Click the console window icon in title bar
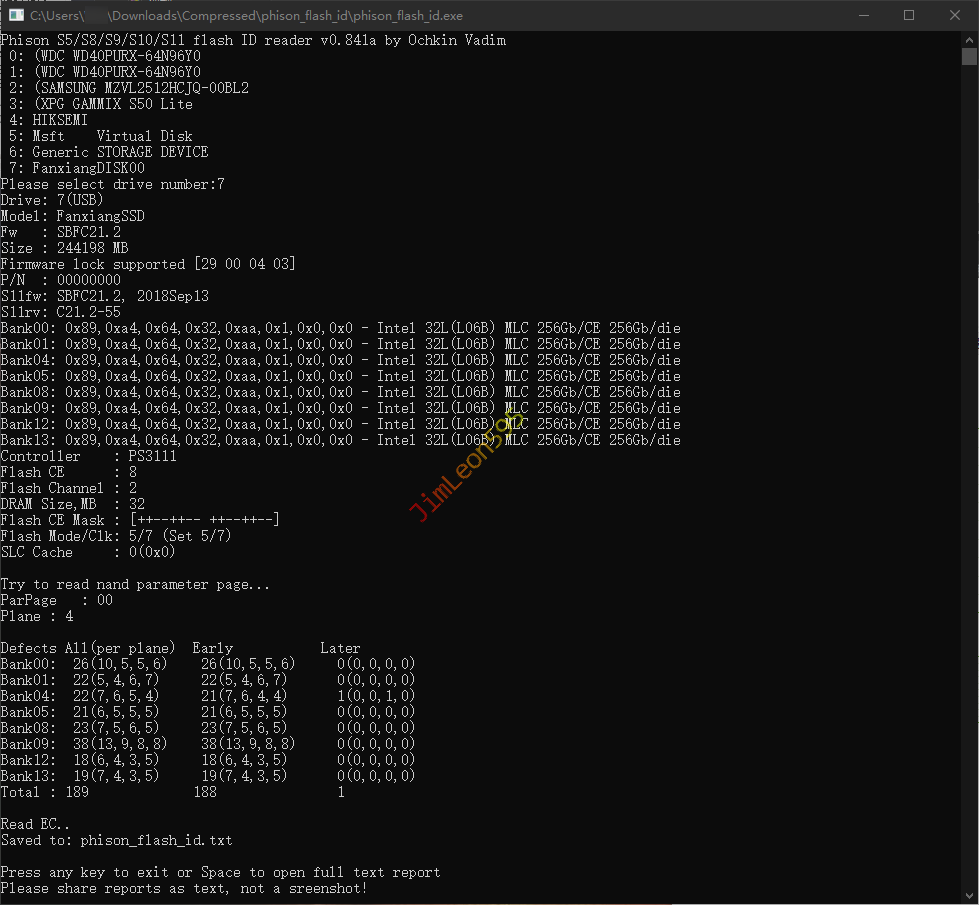This screenshot has width=979, height=905. (x=16, y=15)
